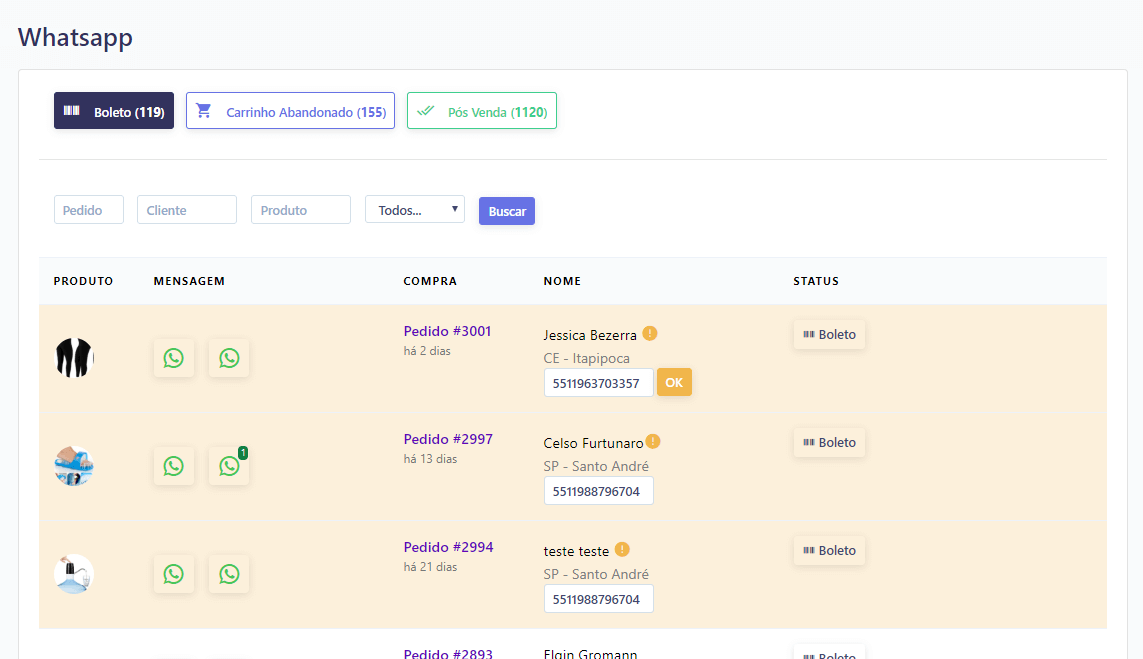
Task: Click the NOME column header
Action: (x=562, y=281)
